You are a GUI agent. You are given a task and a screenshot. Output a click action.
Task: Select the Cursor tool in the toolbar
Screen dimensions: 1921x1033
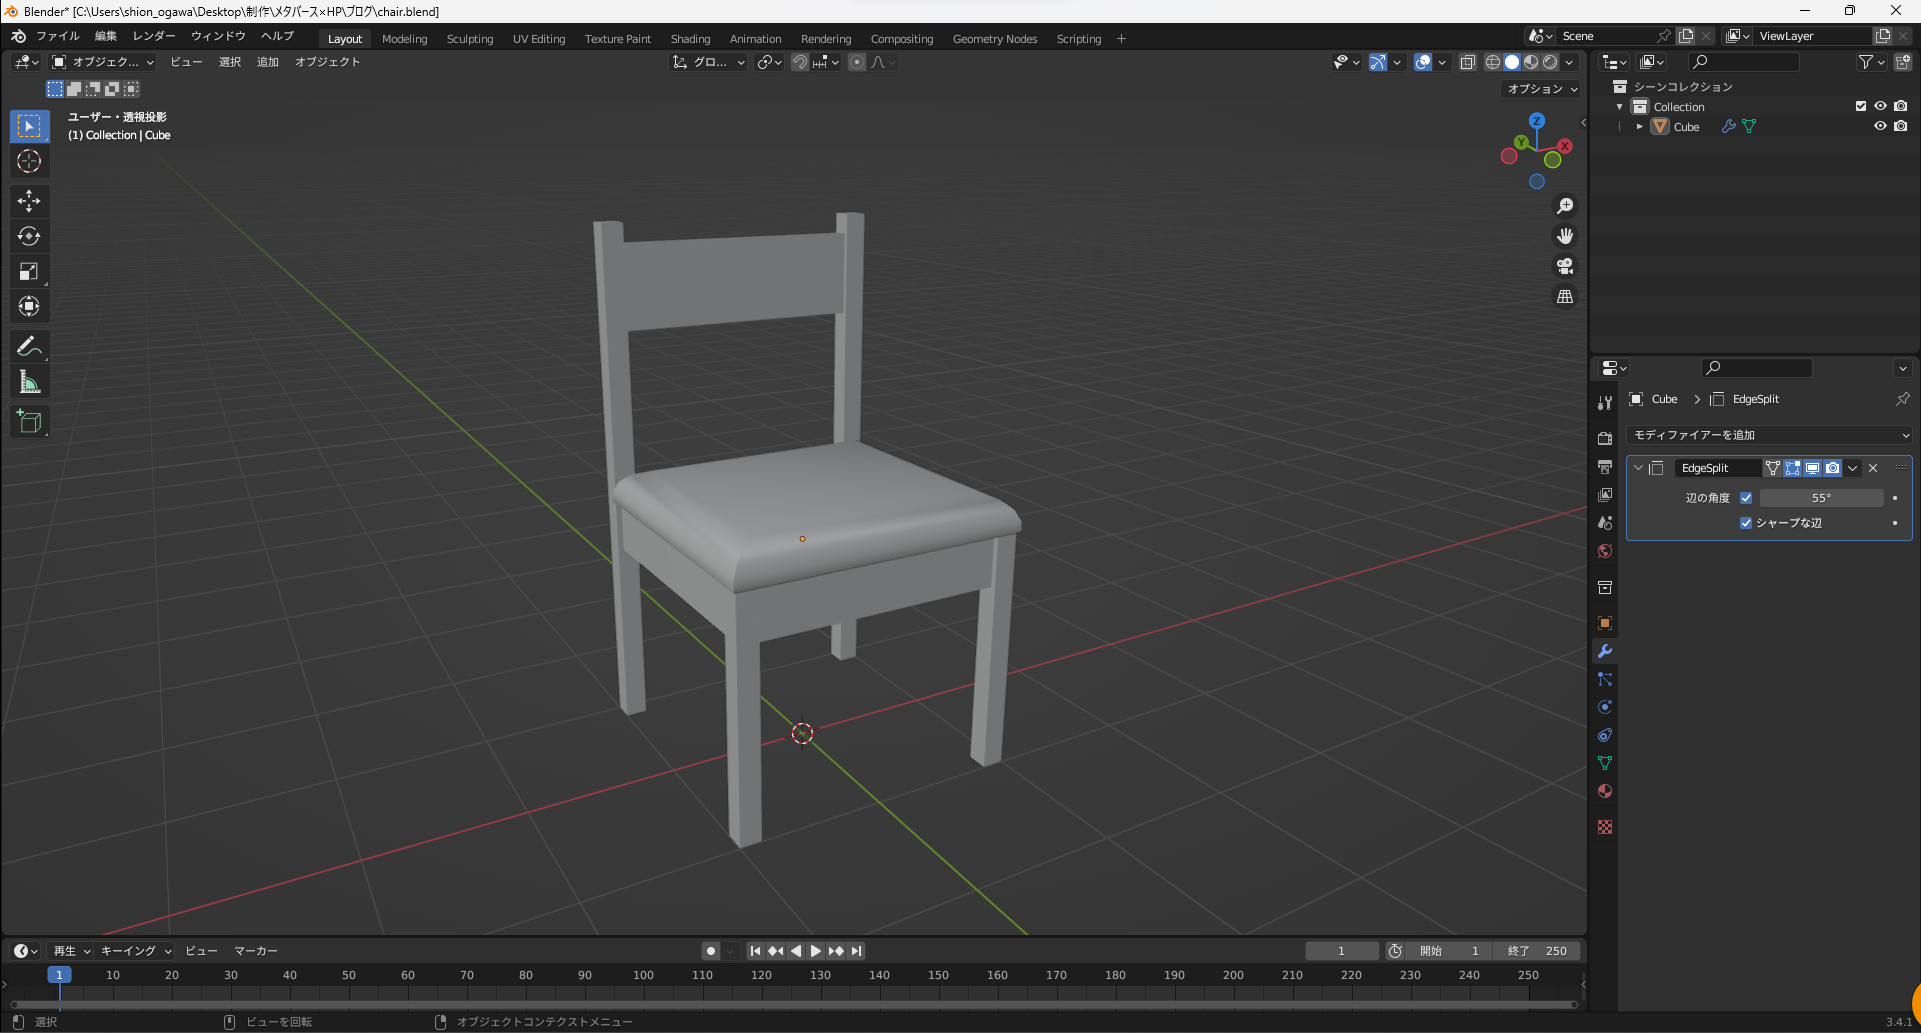(x=29, y=161)
